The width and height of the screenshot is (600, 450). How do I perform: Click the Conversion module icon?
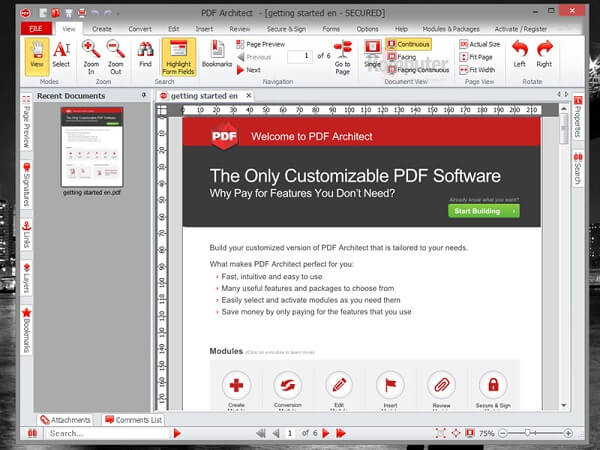click(288, 385)
